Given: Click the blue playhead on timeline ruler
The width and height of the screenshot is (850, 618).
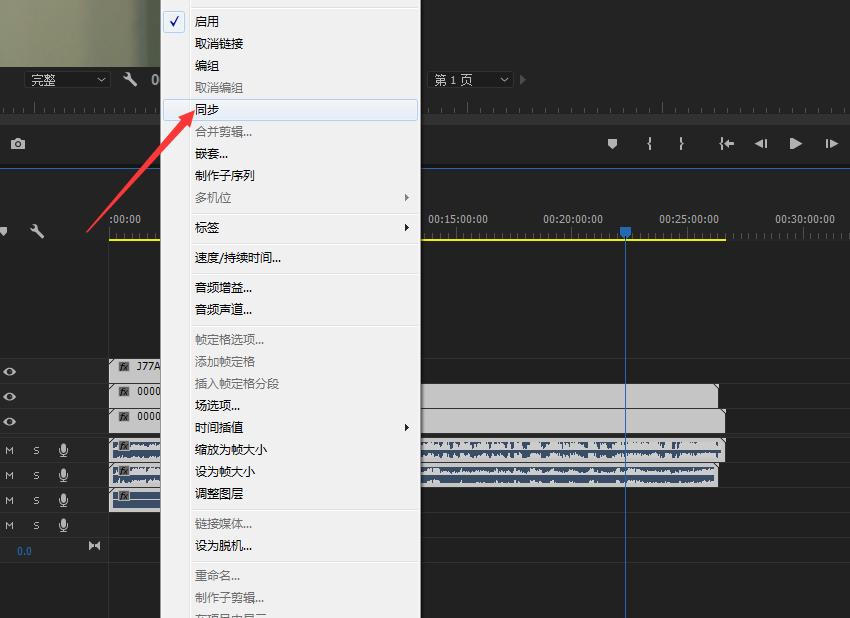Looking at the screenshot, I should 625,232.
